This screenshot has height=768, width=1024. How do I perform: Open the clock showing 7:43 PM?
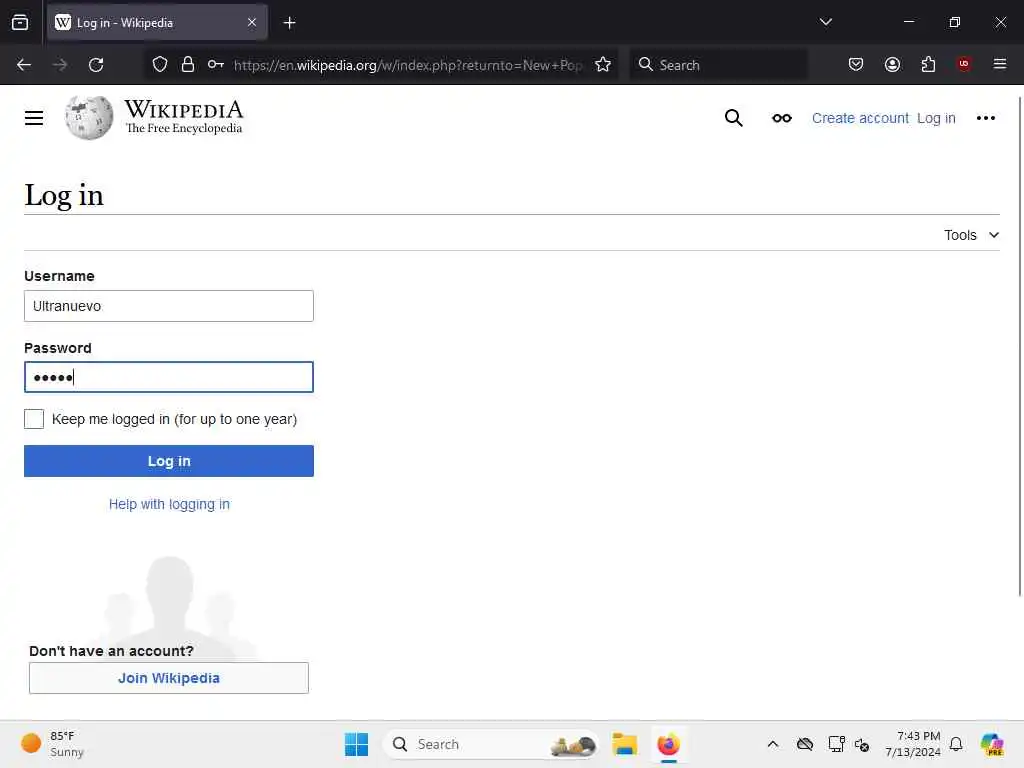pyautogui.click(x=913, y=744)
